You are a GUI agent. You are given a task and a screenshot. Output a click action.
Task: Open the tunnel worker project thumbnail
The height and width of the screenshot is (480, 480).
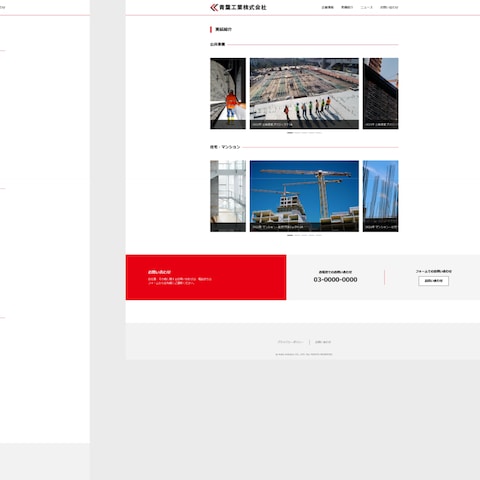click(228, 93)
